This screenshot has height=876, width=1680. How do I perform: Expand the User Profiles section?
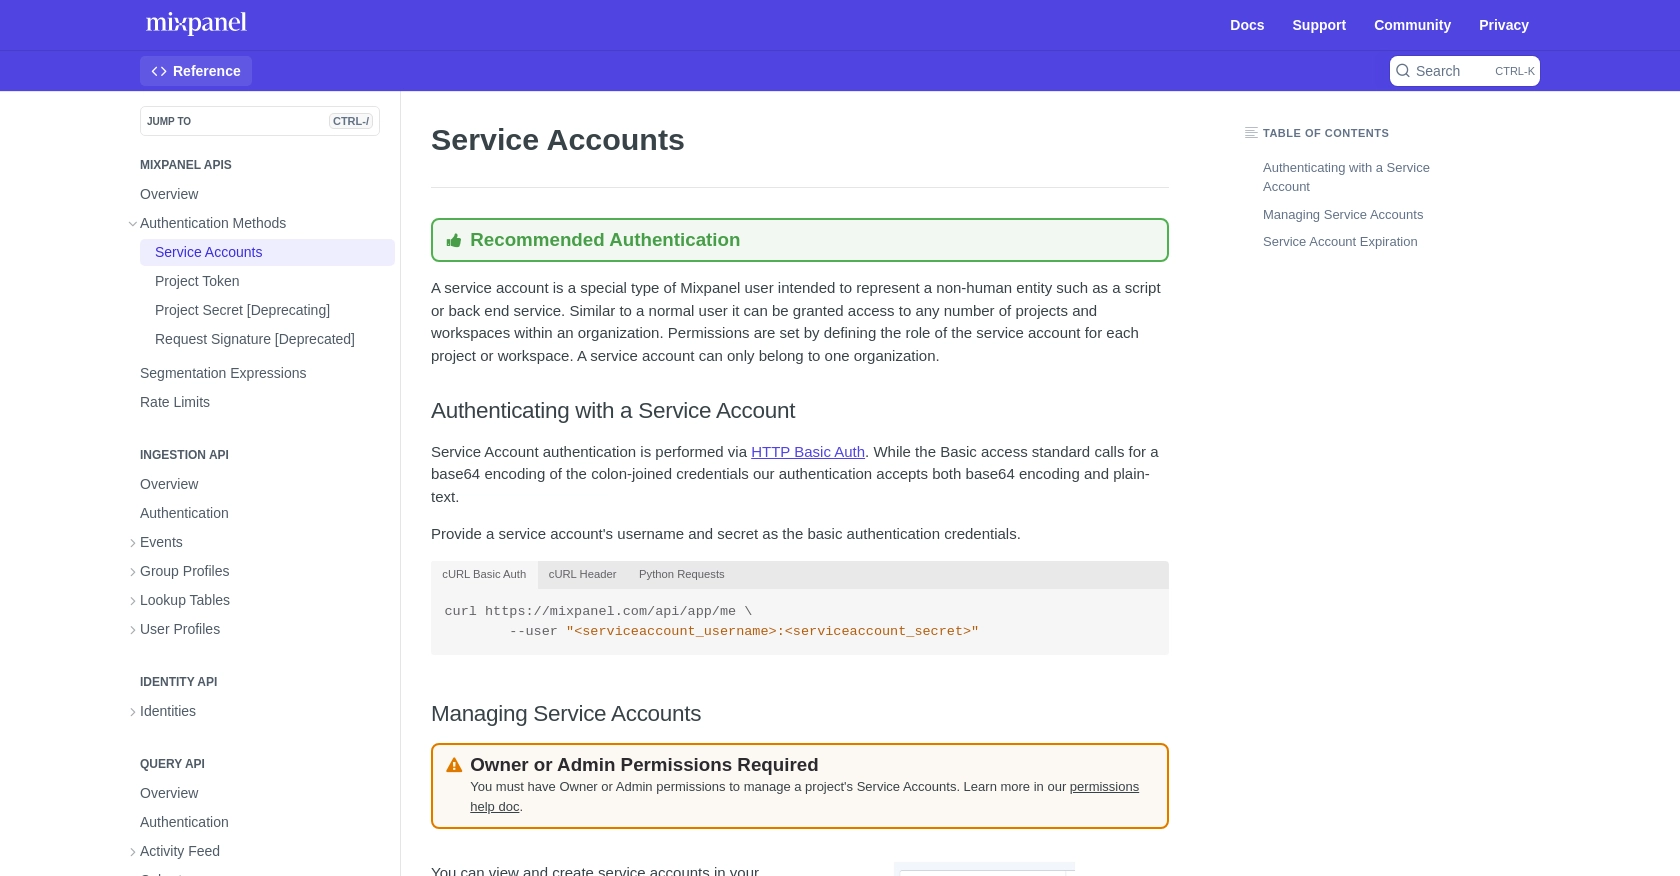[133, 630]
